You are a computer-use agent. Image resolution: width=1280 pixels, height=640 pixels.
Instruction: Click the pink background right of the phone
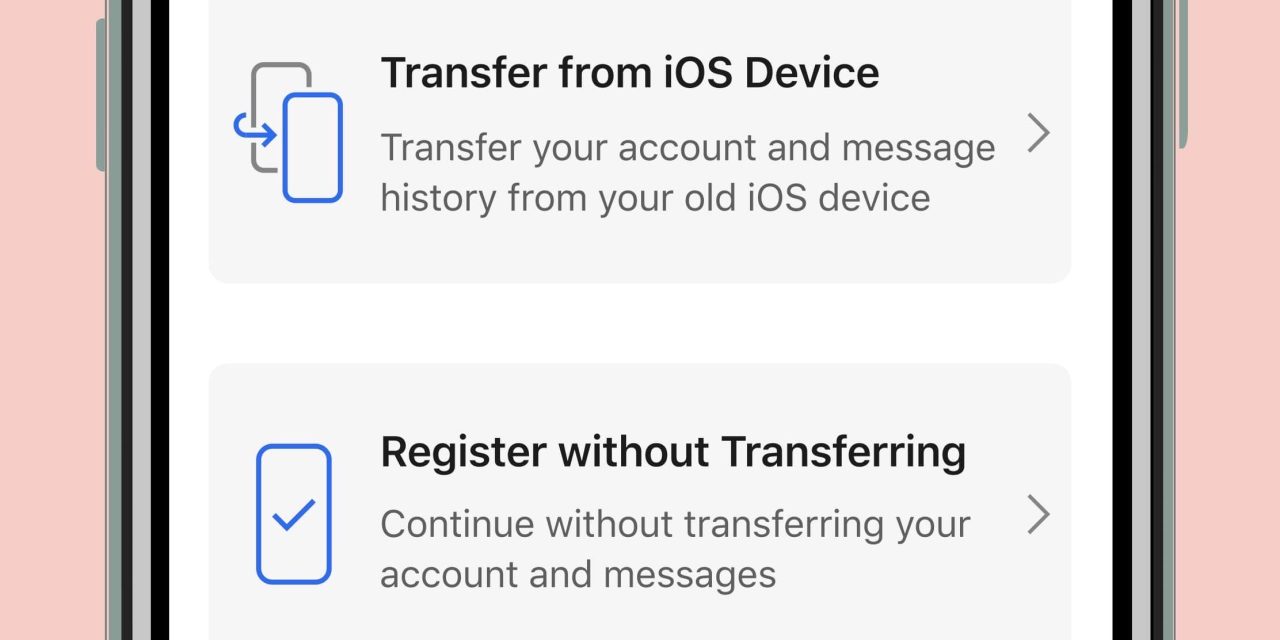point(1230,320)
